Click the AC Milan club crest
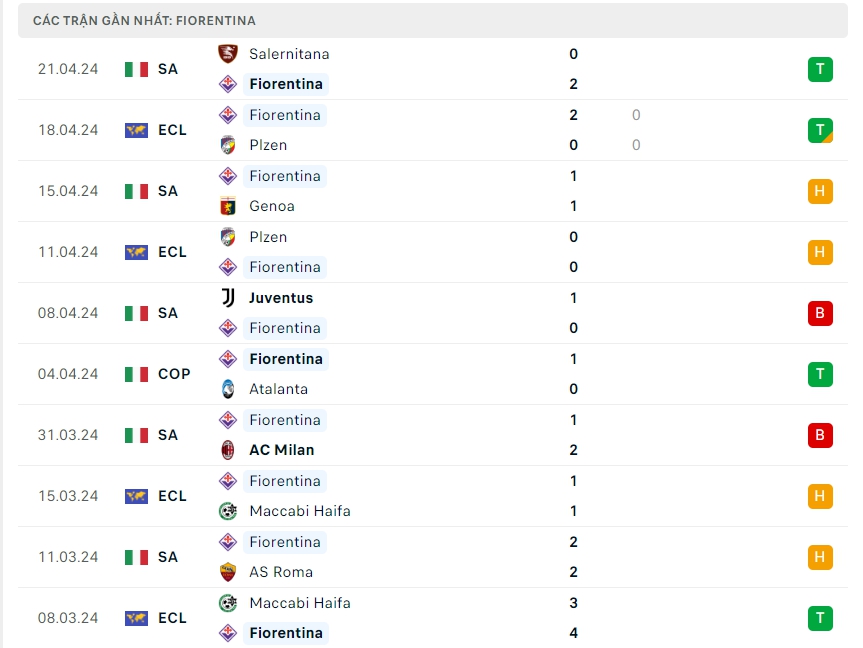 [x=228, y=450]
